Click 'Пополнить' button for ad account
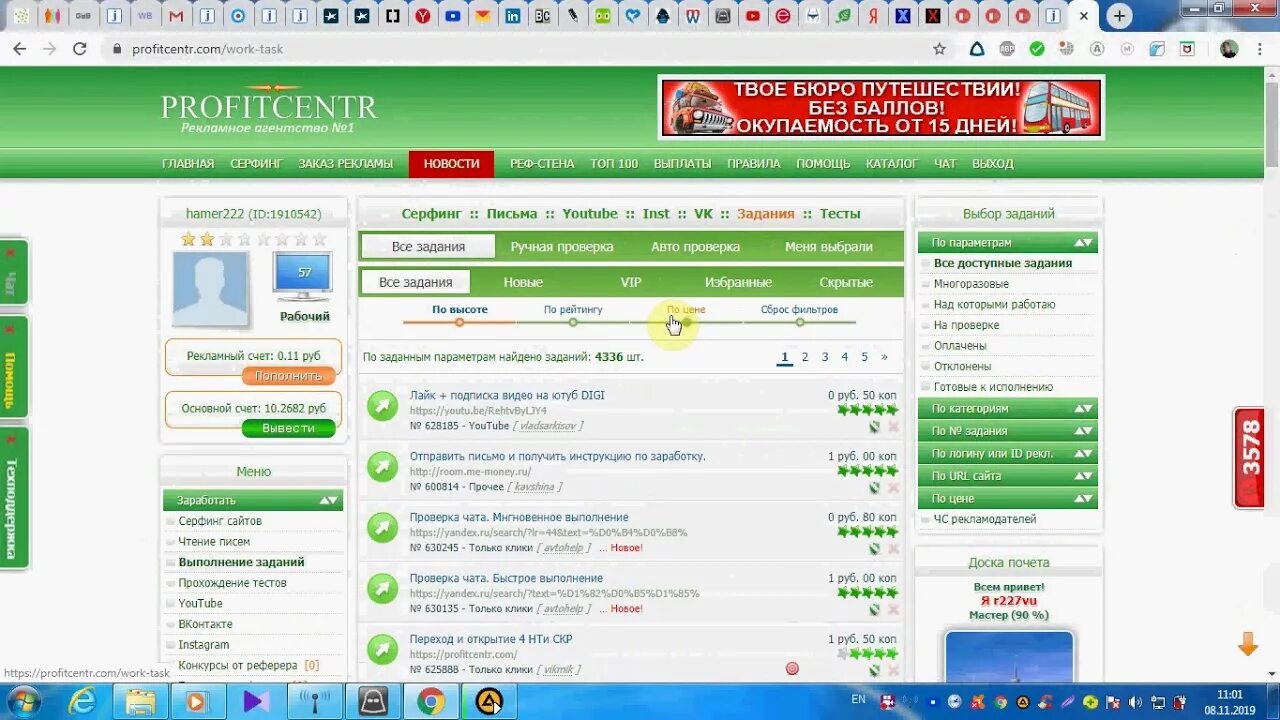The image size is (1280, 720). pos(288,376)
